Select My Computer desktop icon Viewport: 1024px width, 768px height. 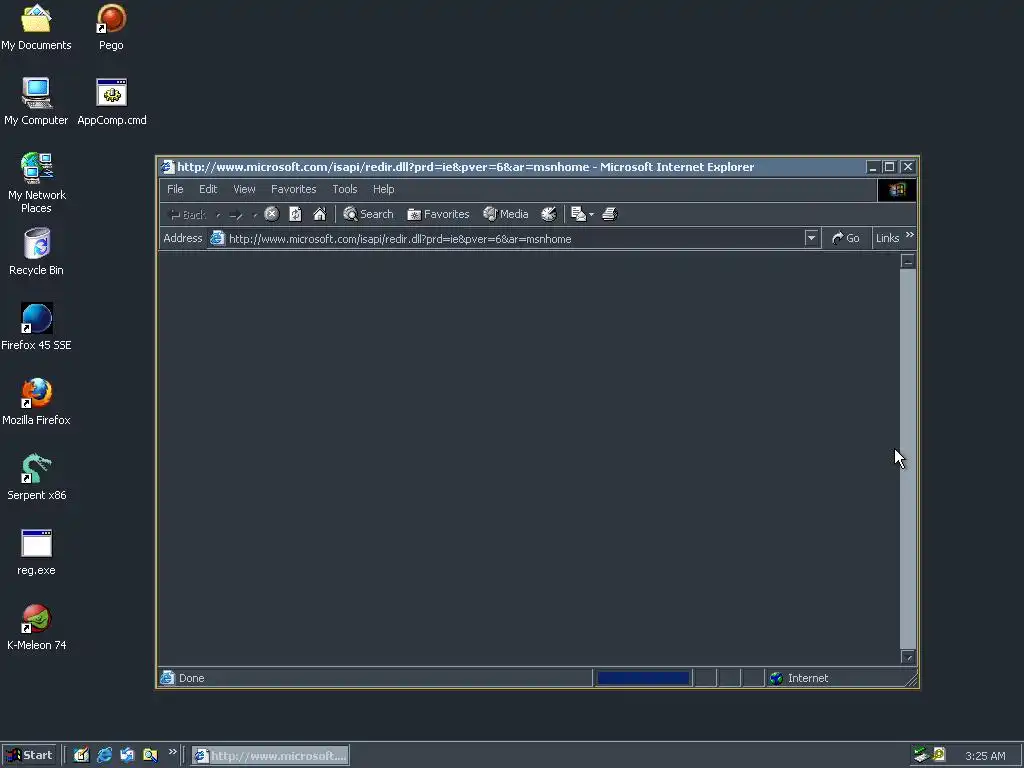pyautogui.click(x=36, y=102)
